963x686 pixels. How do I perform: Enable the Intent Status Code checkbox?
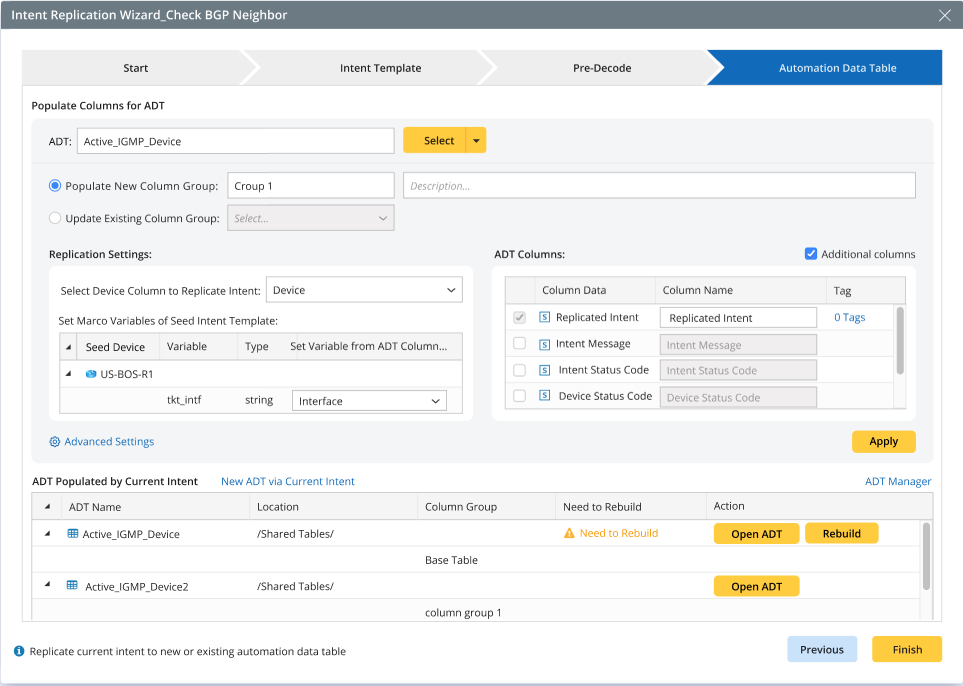tap(519, 370)
